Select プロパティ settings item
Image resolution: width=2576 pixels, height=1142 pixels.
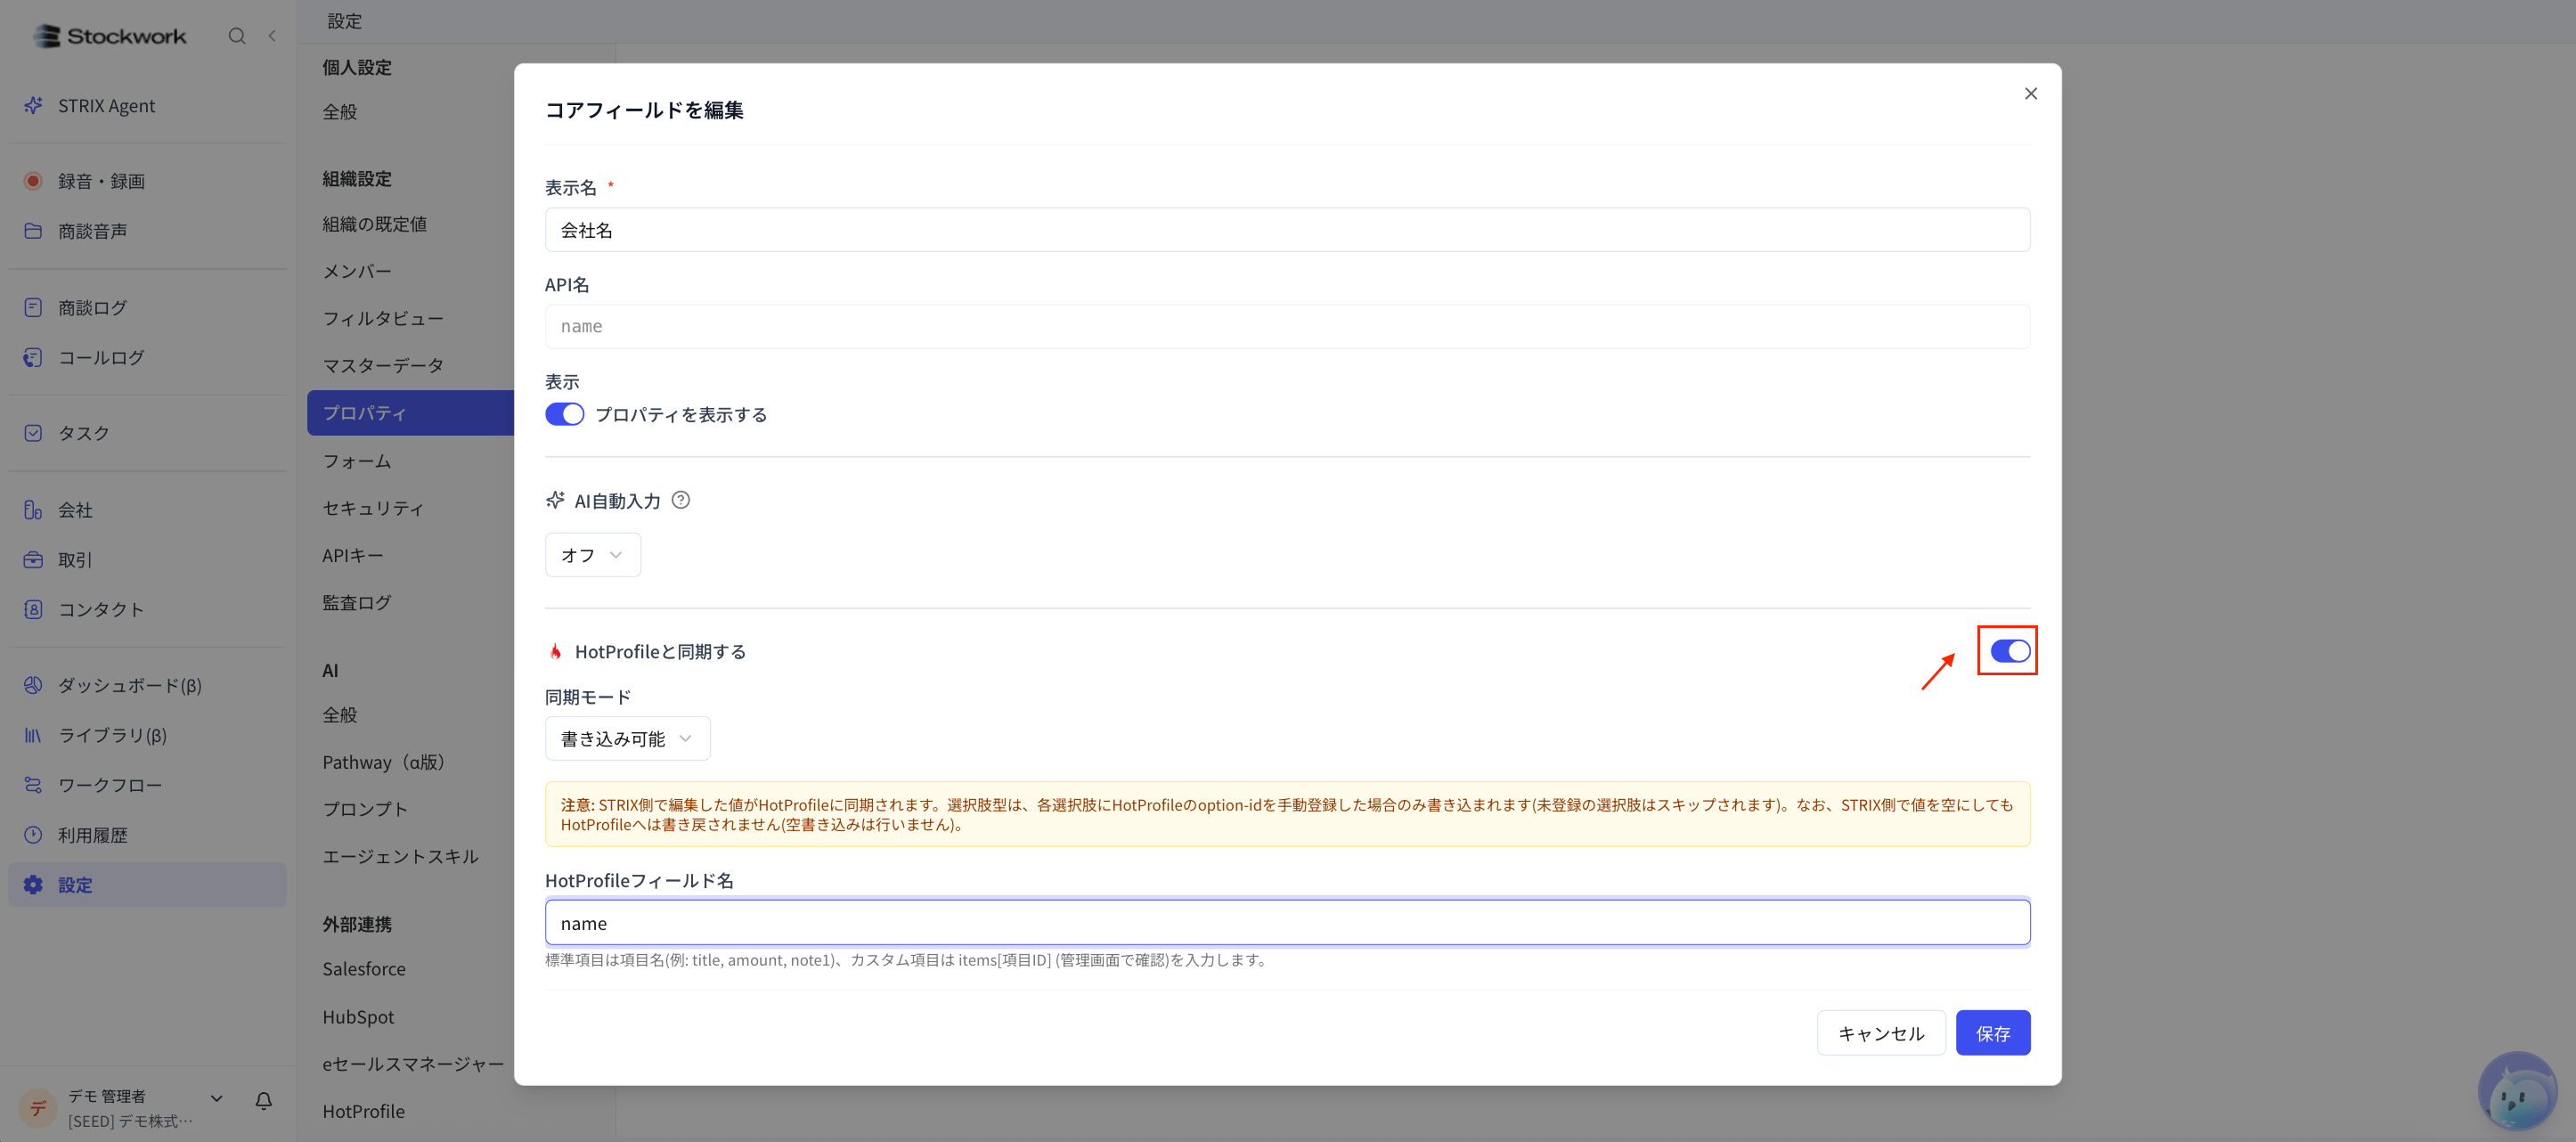pos(410,413)
